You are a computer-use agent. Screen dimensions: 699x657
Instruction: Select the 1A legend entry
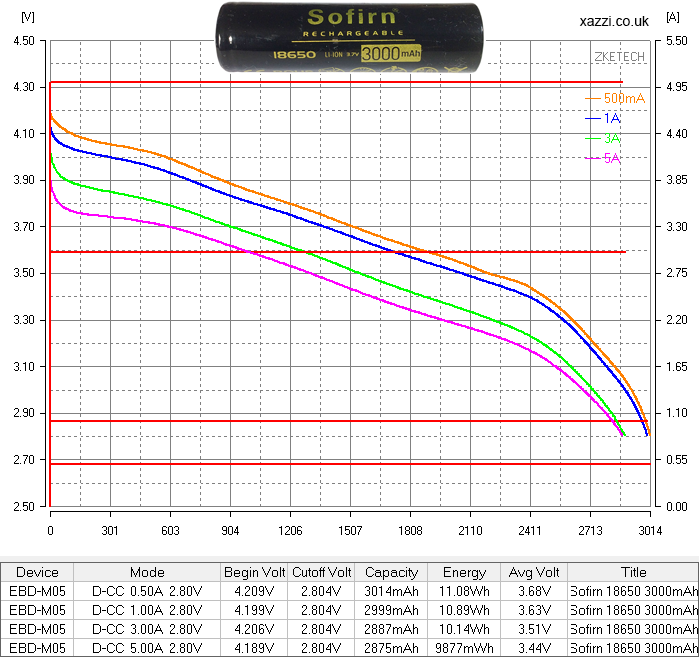click(603, 118)
